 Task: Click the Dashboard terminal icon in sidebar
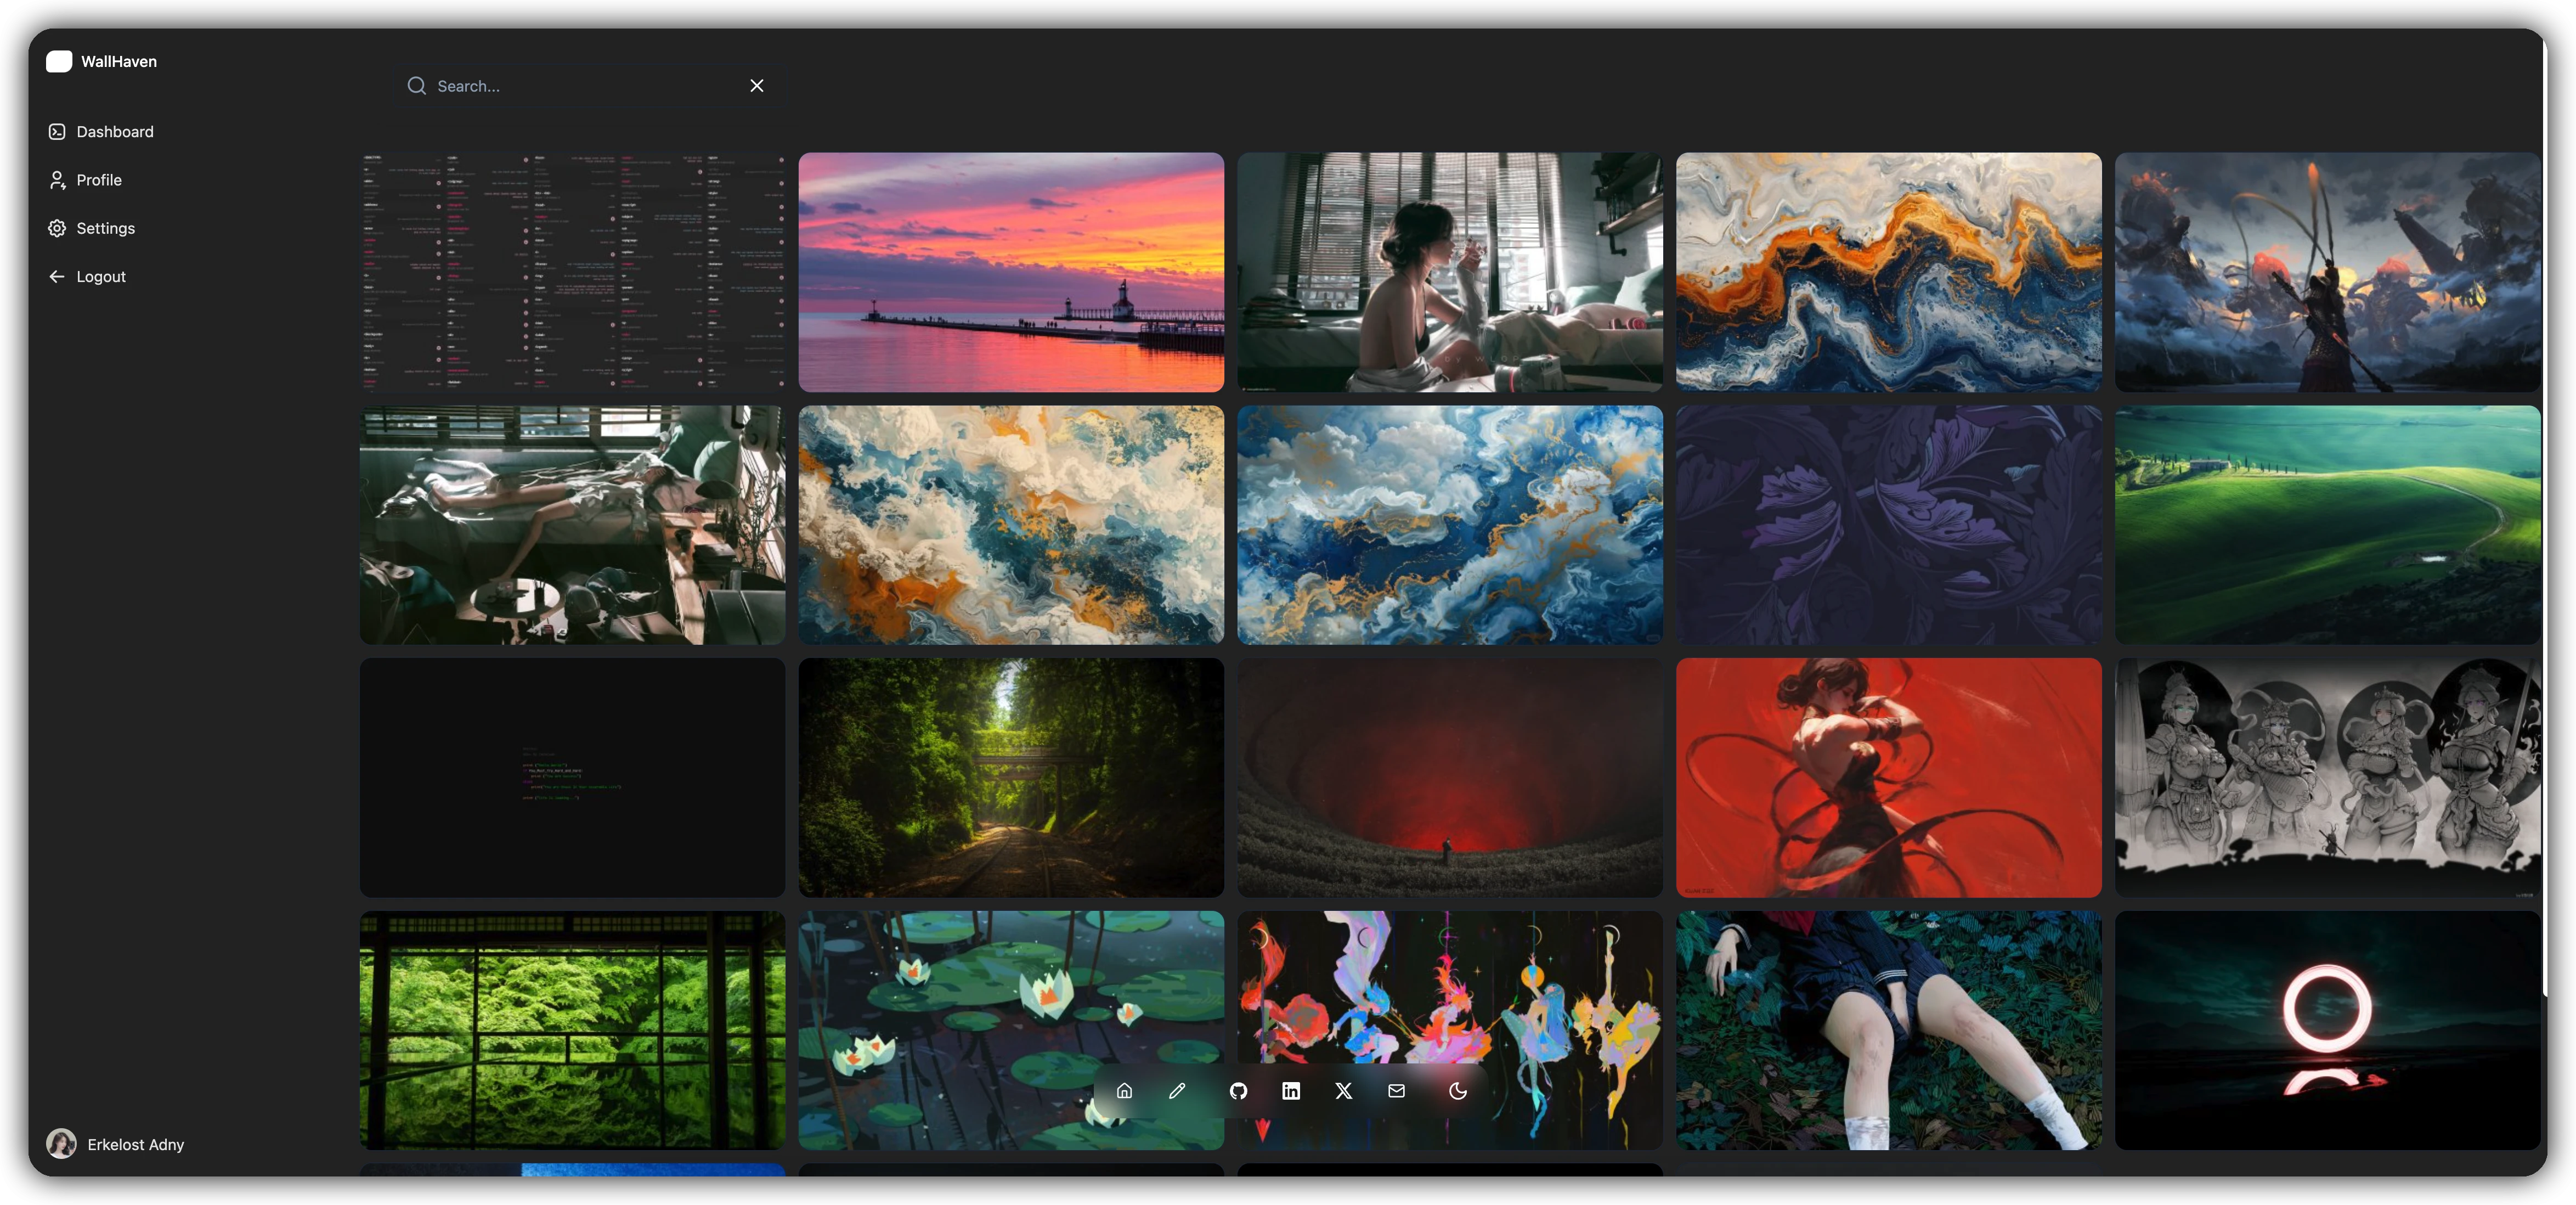(x=57, y=132)
